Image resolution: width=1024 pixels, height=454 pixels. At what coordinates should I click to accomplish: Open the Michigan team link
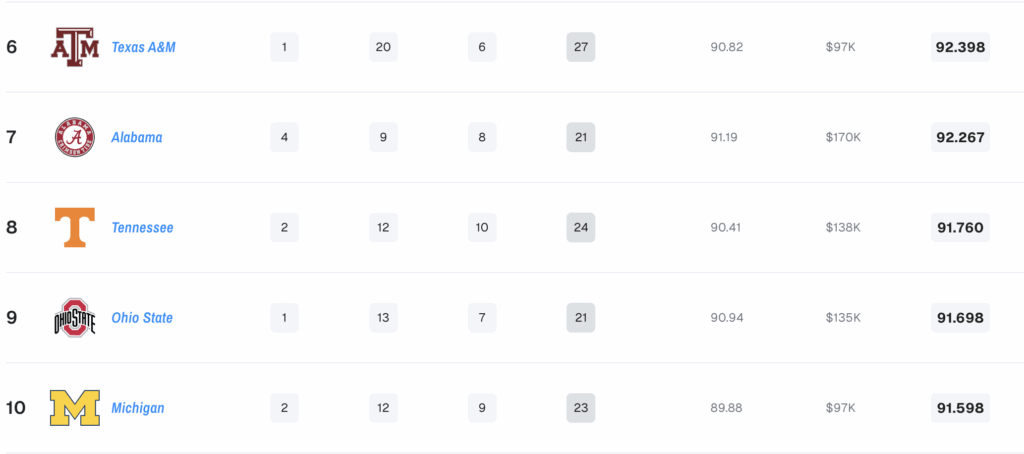pyautogui.click(x=138, y=408)
